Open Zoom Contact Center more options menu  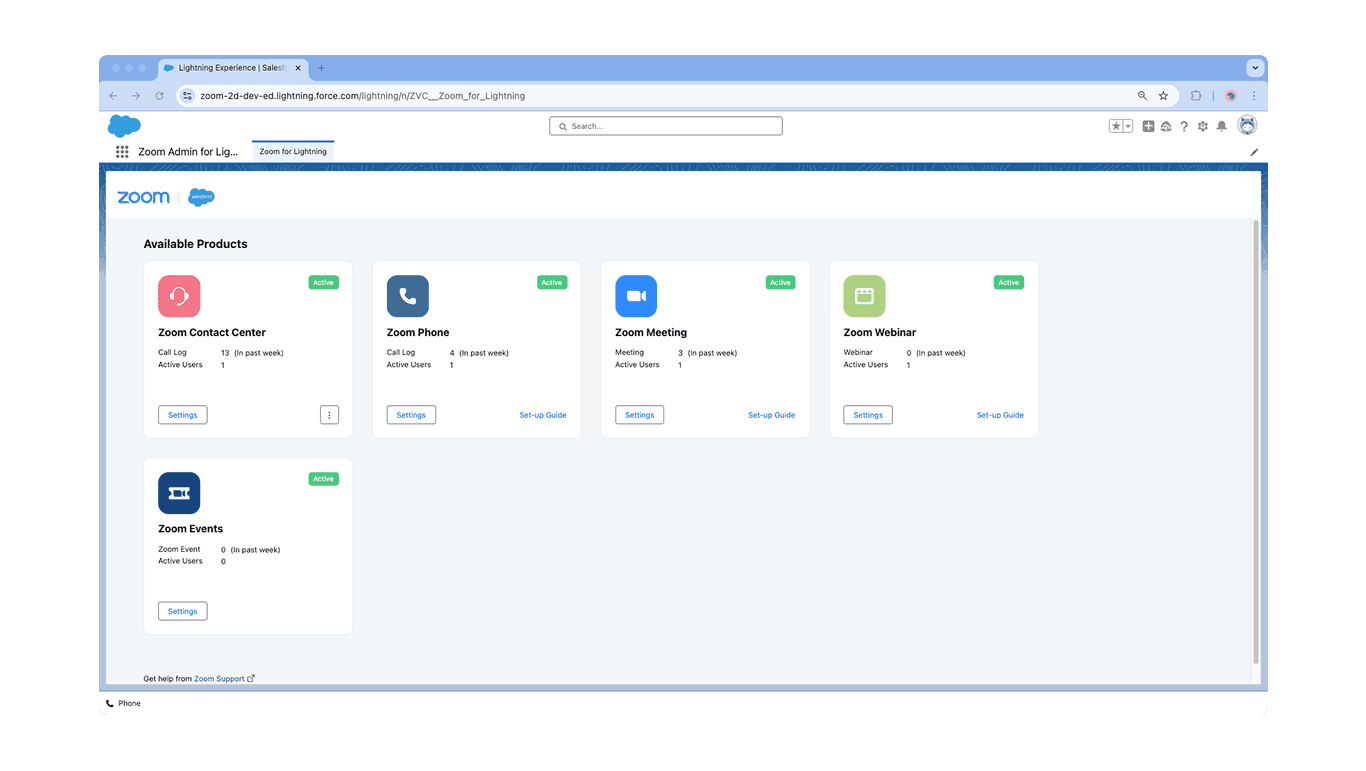[329, 415]
